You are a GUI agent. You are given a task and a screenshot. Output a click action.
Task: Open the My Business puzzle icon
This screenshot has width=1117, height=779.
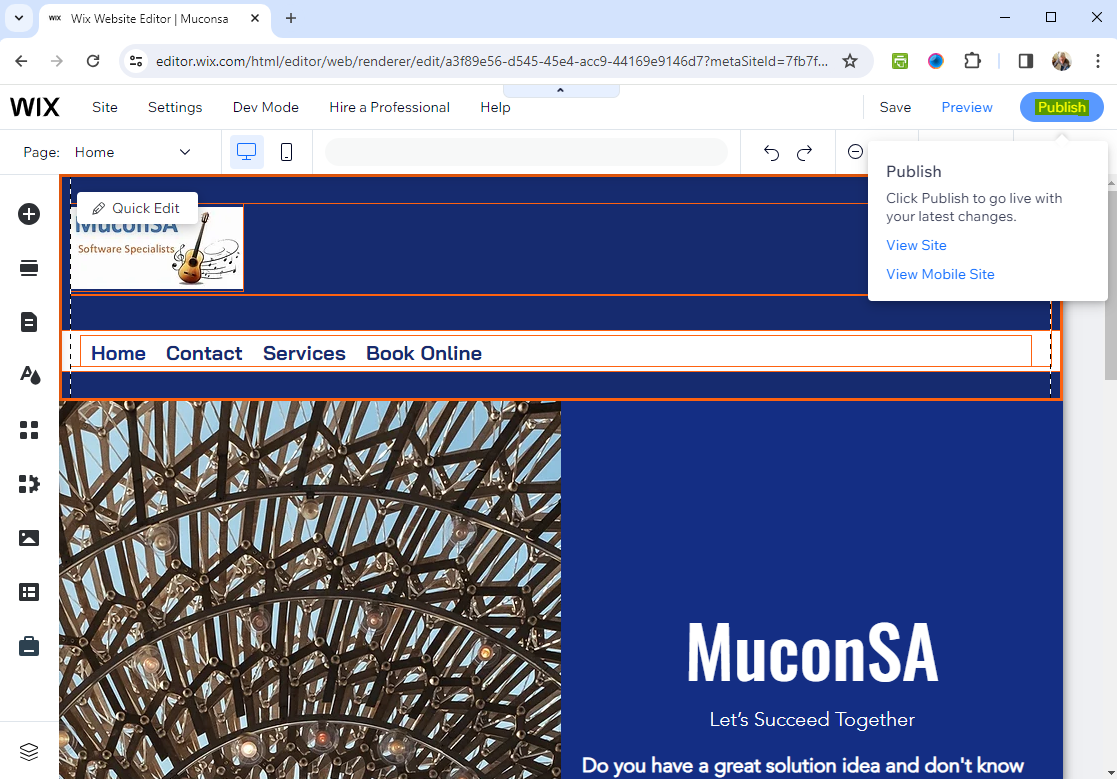click(29, 484)
